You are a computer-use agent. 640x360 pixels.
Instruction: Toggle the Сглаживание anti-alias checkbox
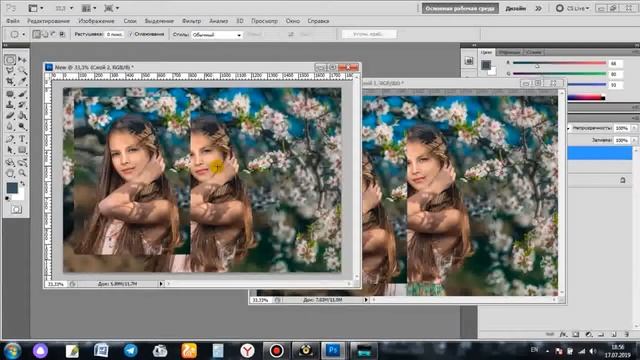pyautogui.click(x=131, y=34)
